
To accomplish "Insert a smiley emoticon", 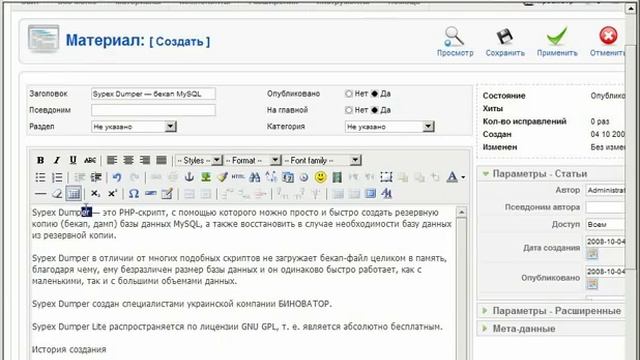I will pos(321,177).
